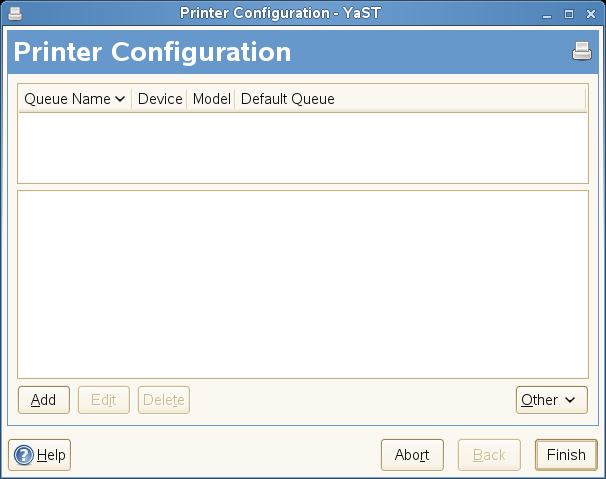Image resolution: width=606 pixels, height=479 pixels.
Task: Open Help with the question mark button
Action: click(x=40, y=455)
